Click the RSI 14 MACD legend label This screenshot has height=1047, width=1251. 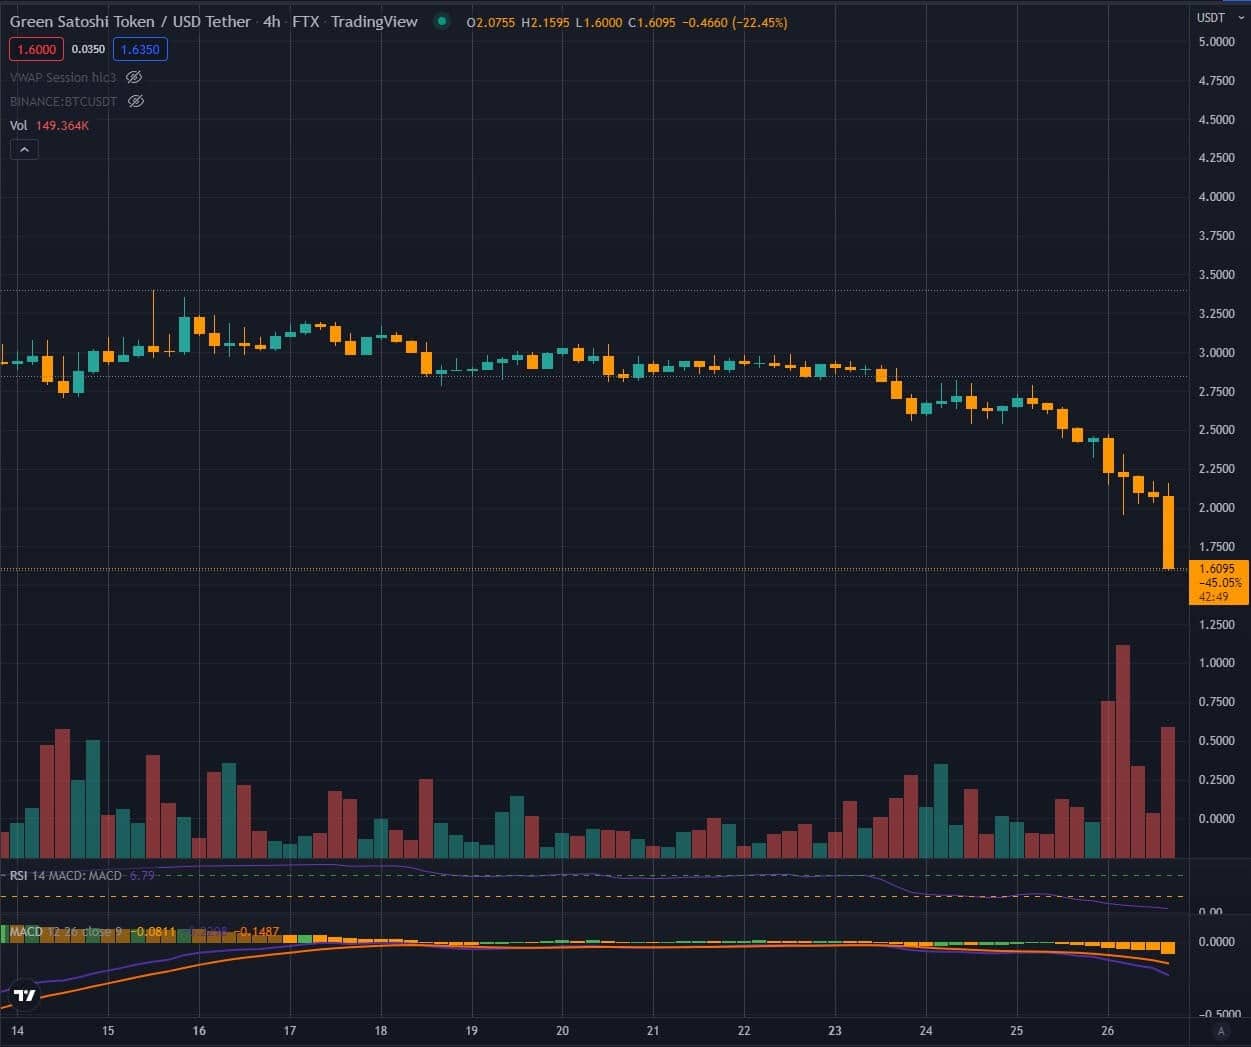tap(66, 875)
